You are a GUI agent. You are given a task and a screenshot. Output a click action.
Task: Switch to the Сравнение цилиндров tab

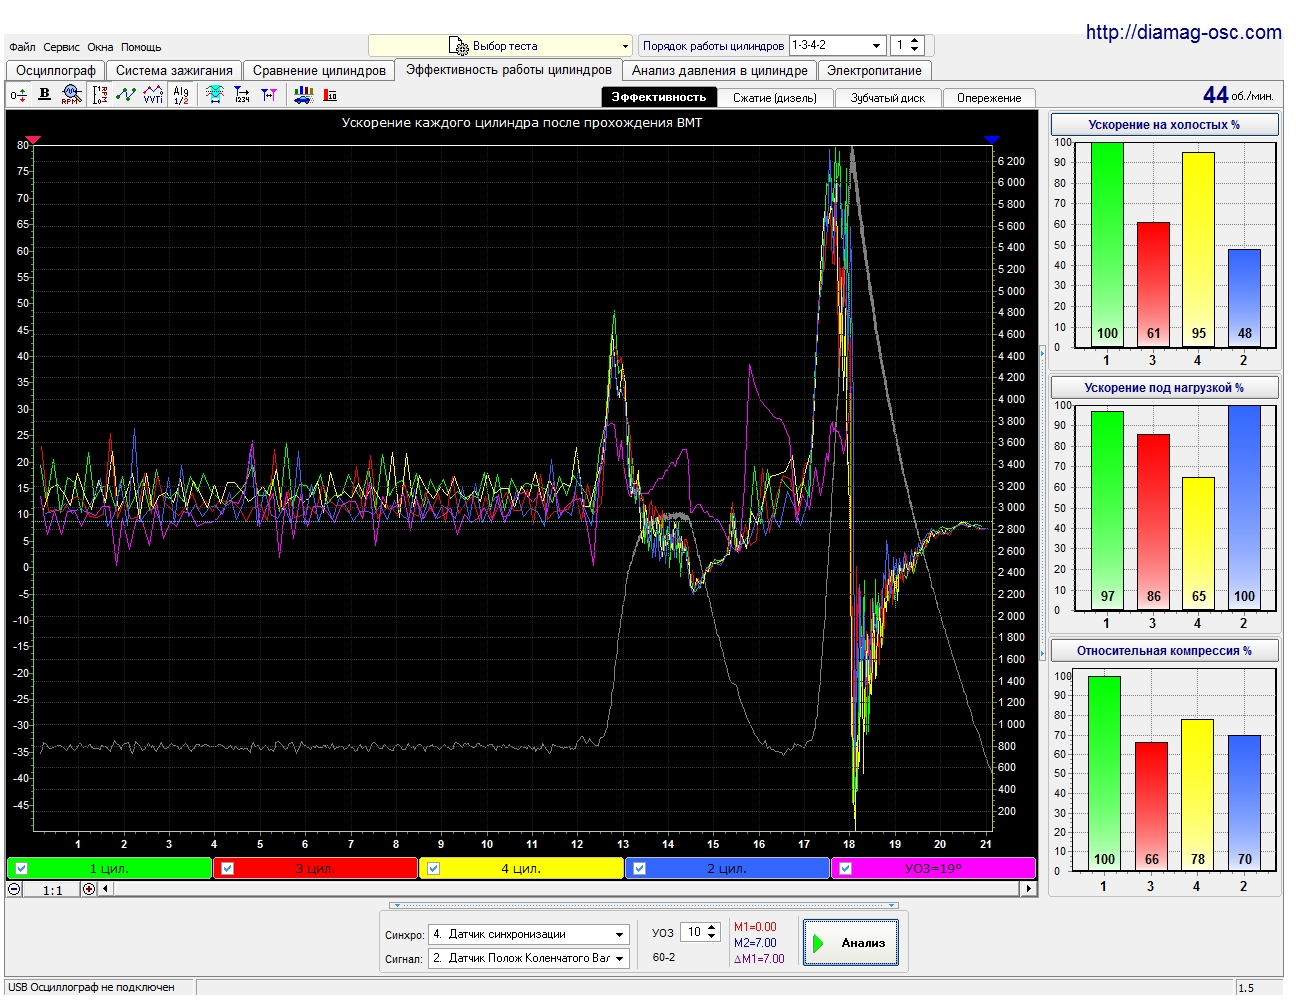[x=319, y=71]
